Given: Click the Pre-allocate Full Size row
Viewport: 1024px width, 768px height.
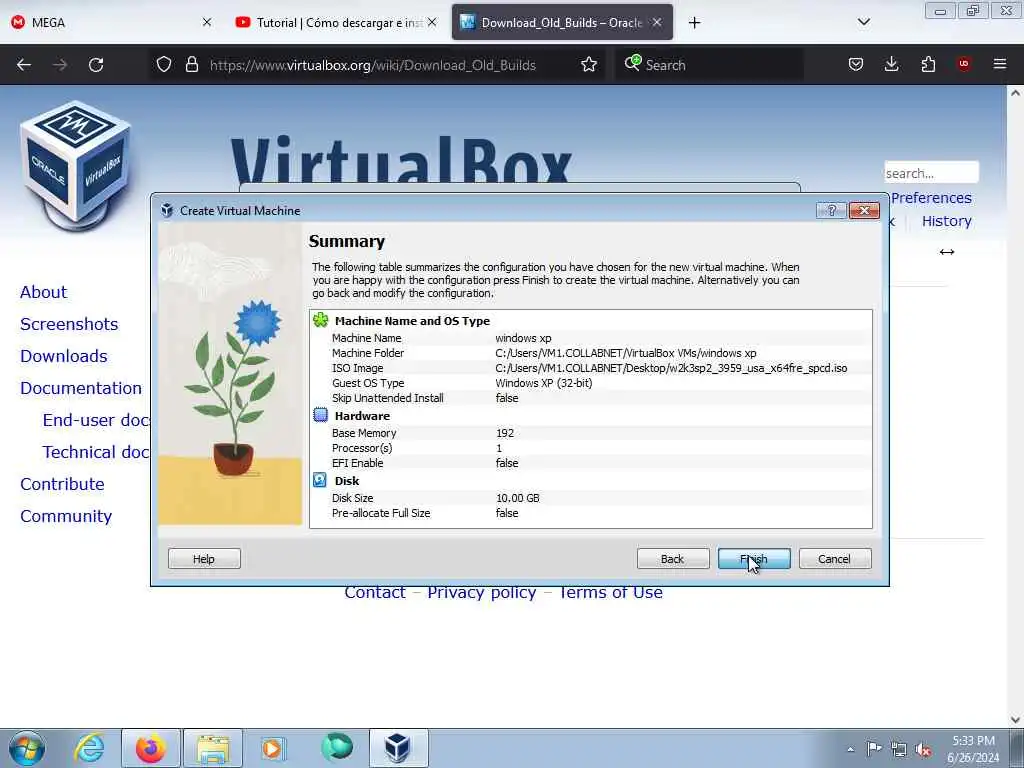Looking at the screenshot, I should tap(591, 513).
